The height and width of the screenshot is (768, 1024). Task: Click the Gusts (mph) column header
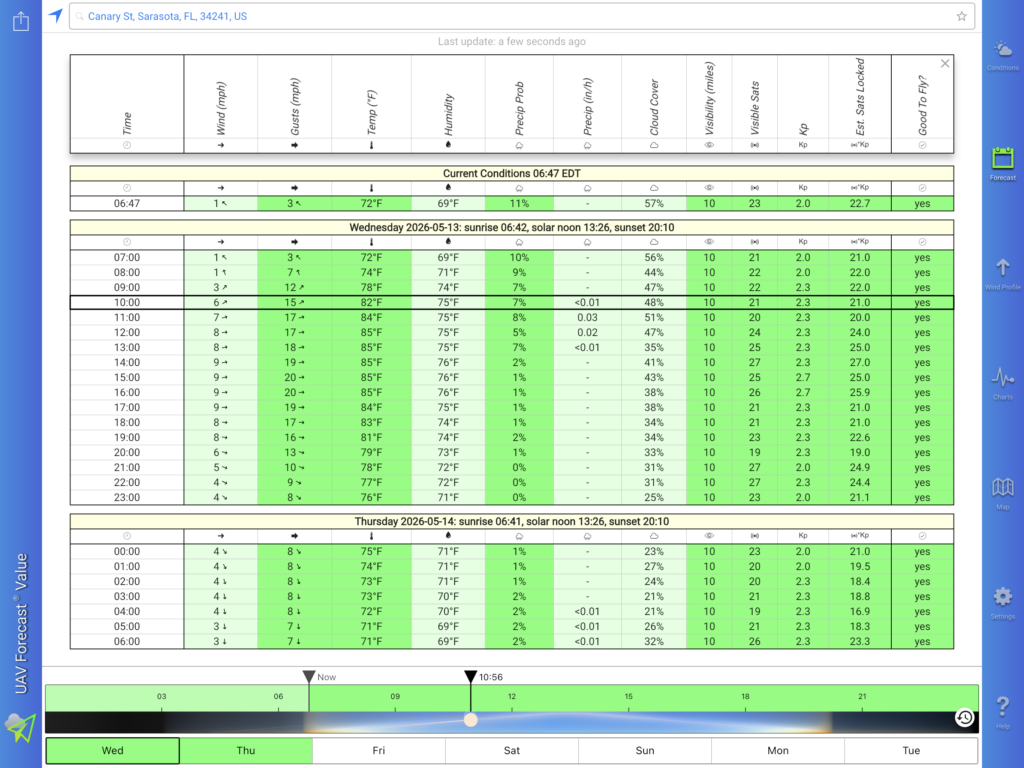(295, 104)
